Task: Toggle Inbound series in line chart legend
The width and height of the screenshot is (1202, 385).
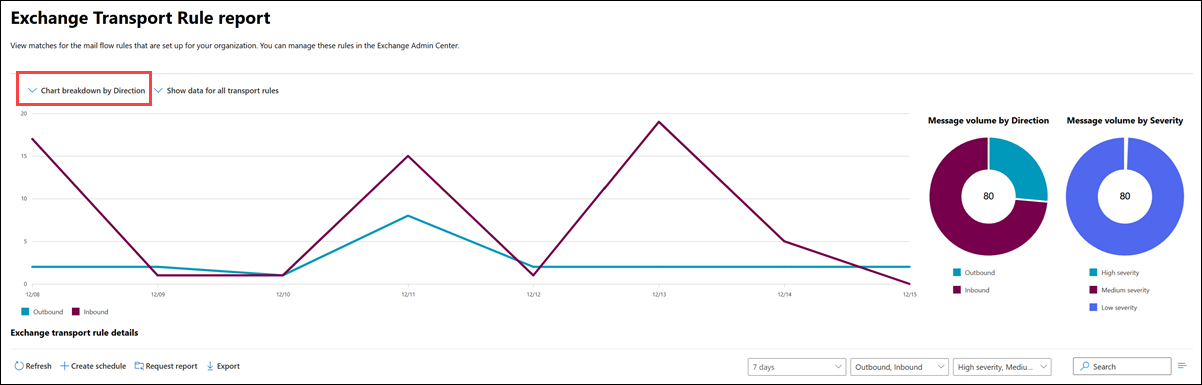Action: [x=90, y=312]
